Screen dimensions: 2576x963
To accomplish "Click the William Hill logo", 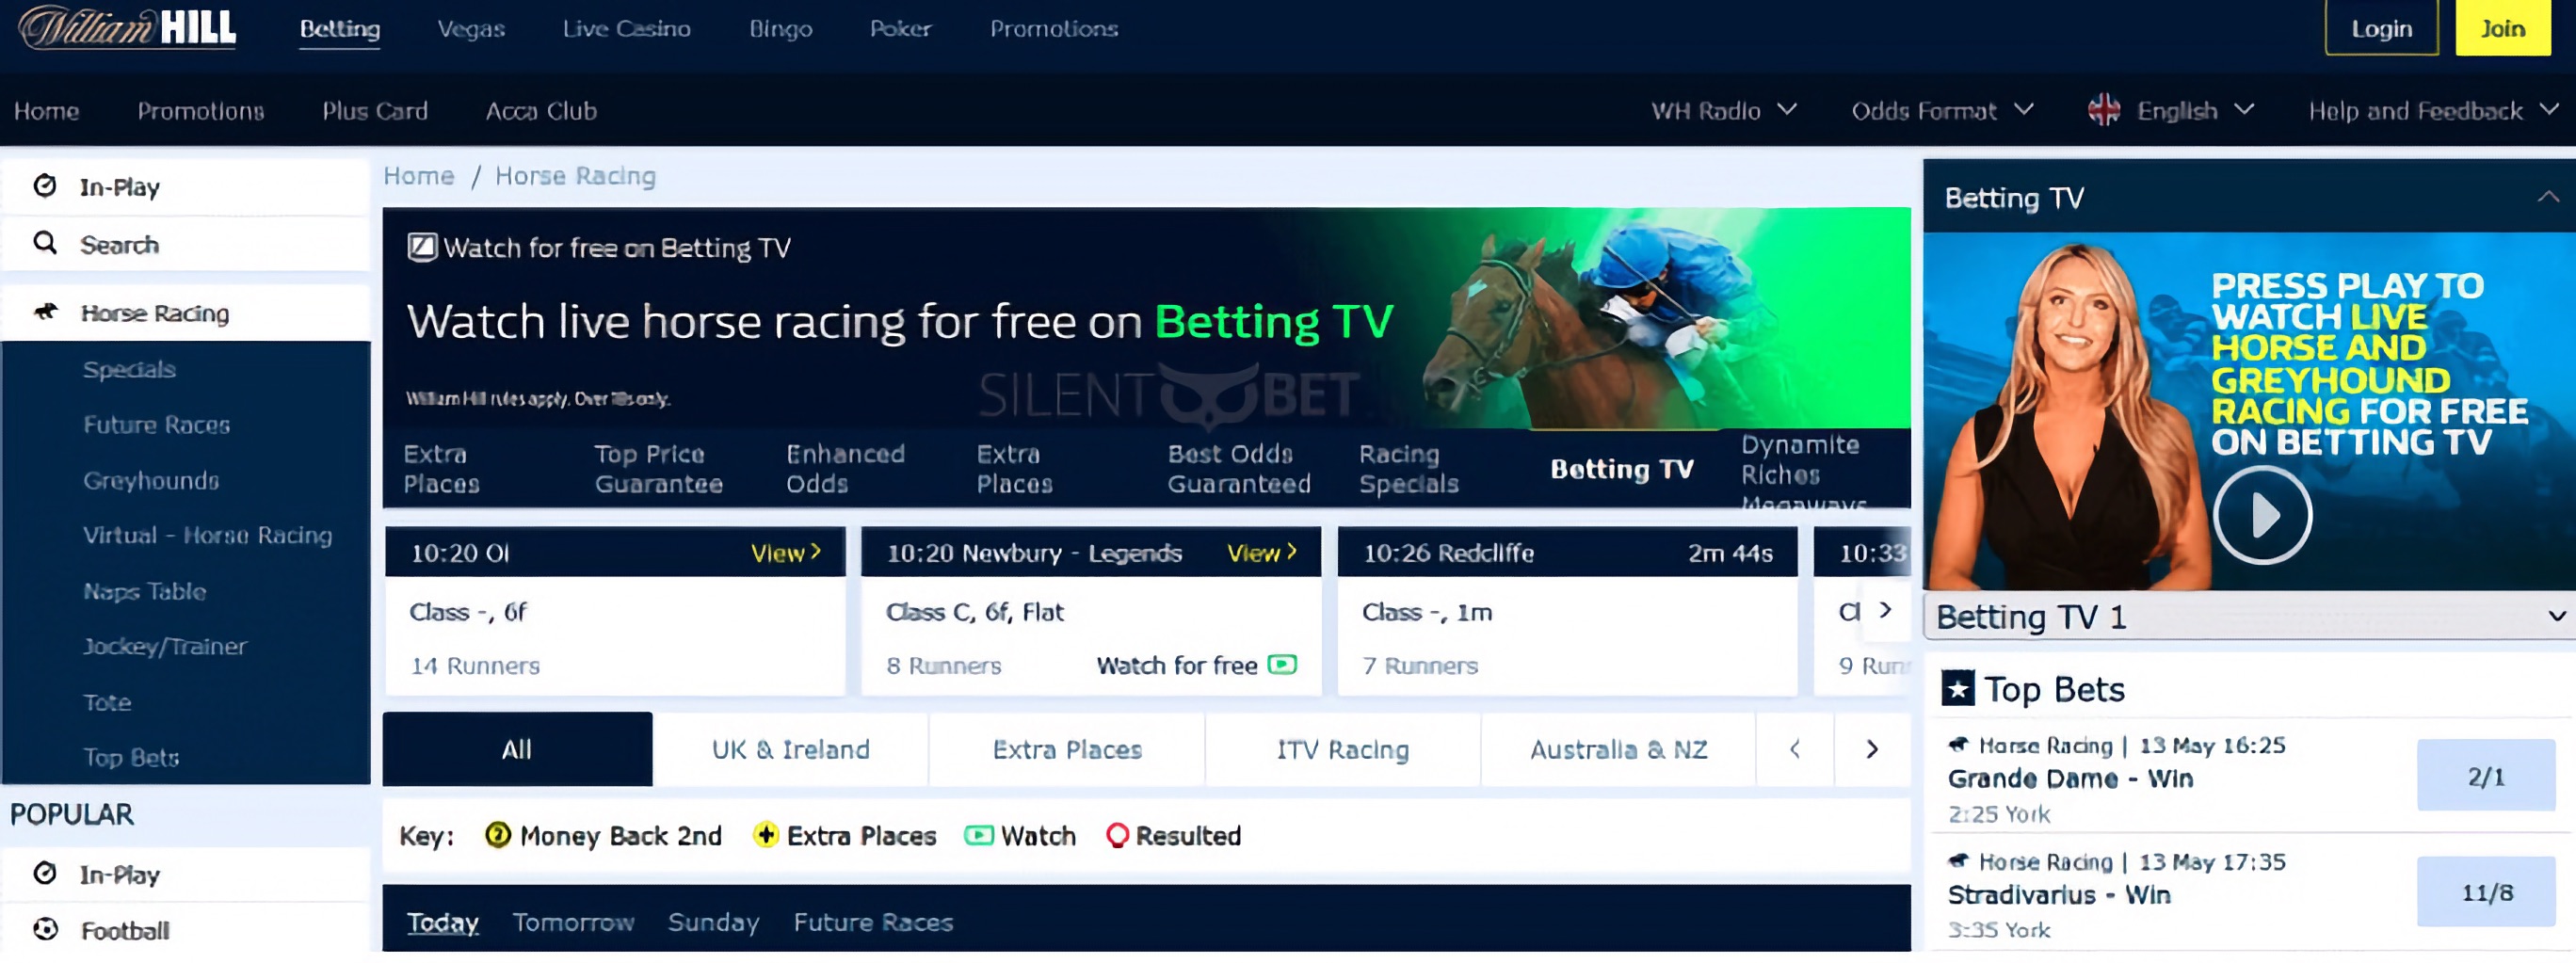I will [127, 28].
